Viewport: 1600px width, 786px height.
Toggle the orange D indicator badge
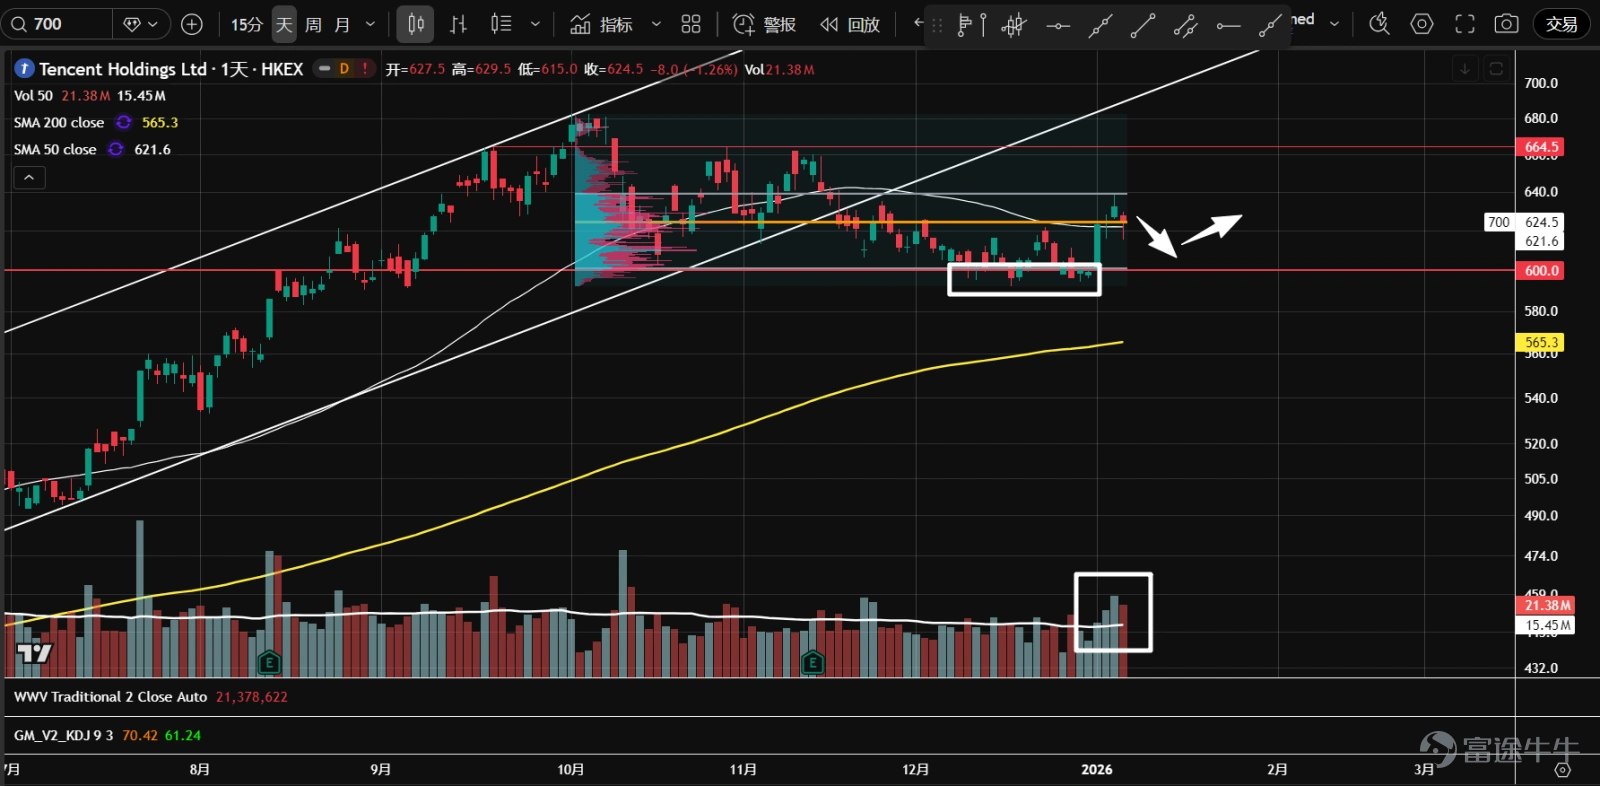(344, 68)
